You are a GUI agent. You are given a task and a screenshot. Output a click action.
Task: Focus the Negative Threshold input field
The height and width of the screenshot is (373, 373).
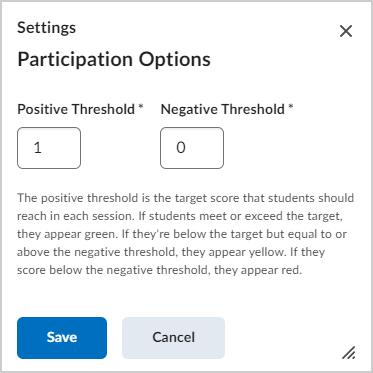click(x=192, y=148)
